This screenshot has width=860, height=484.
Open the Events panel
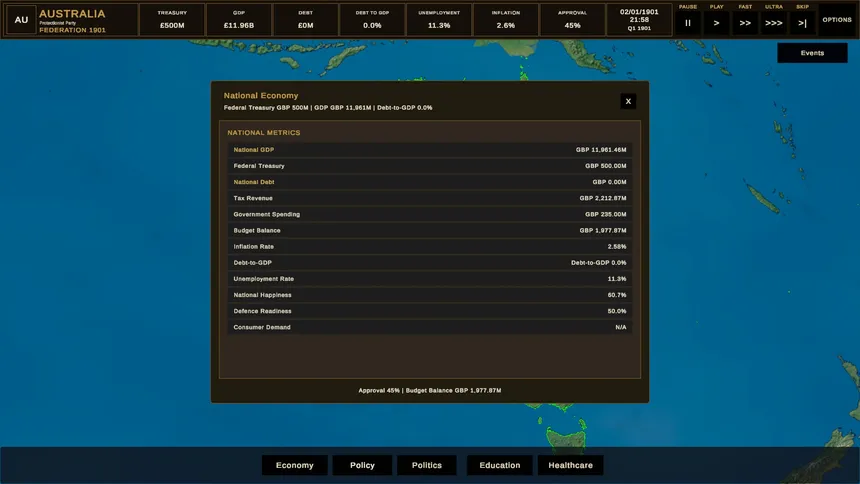coord(812,53)
